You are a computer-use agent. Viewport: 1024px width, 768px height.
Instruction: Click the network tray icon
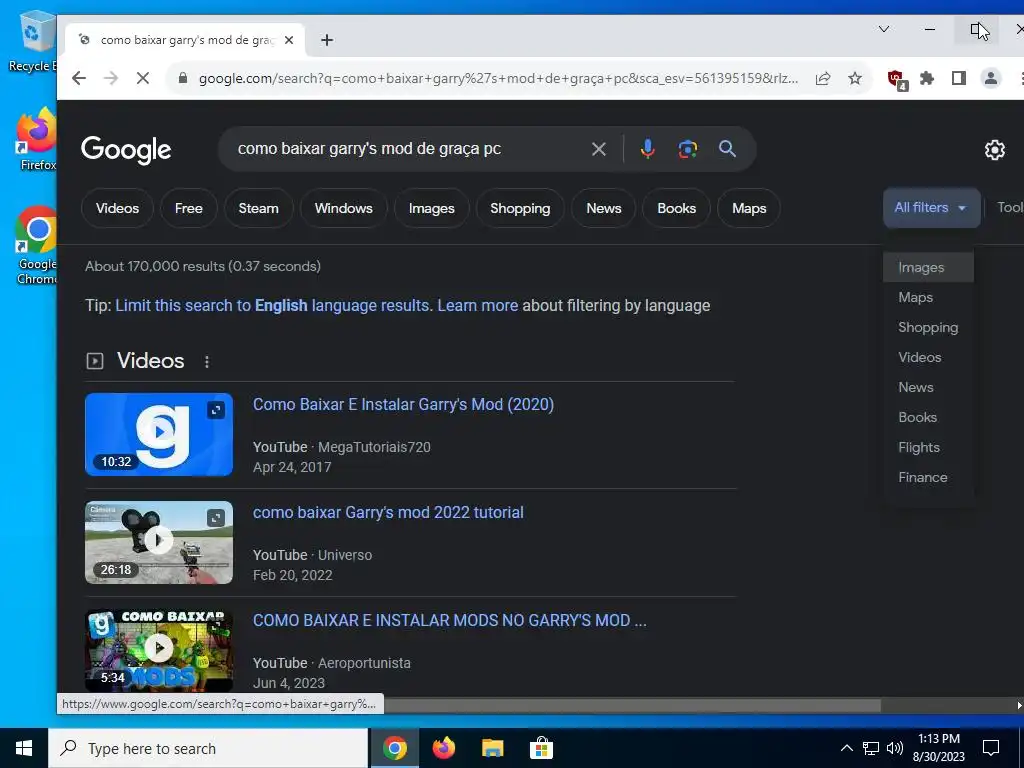tap(871, 748)
